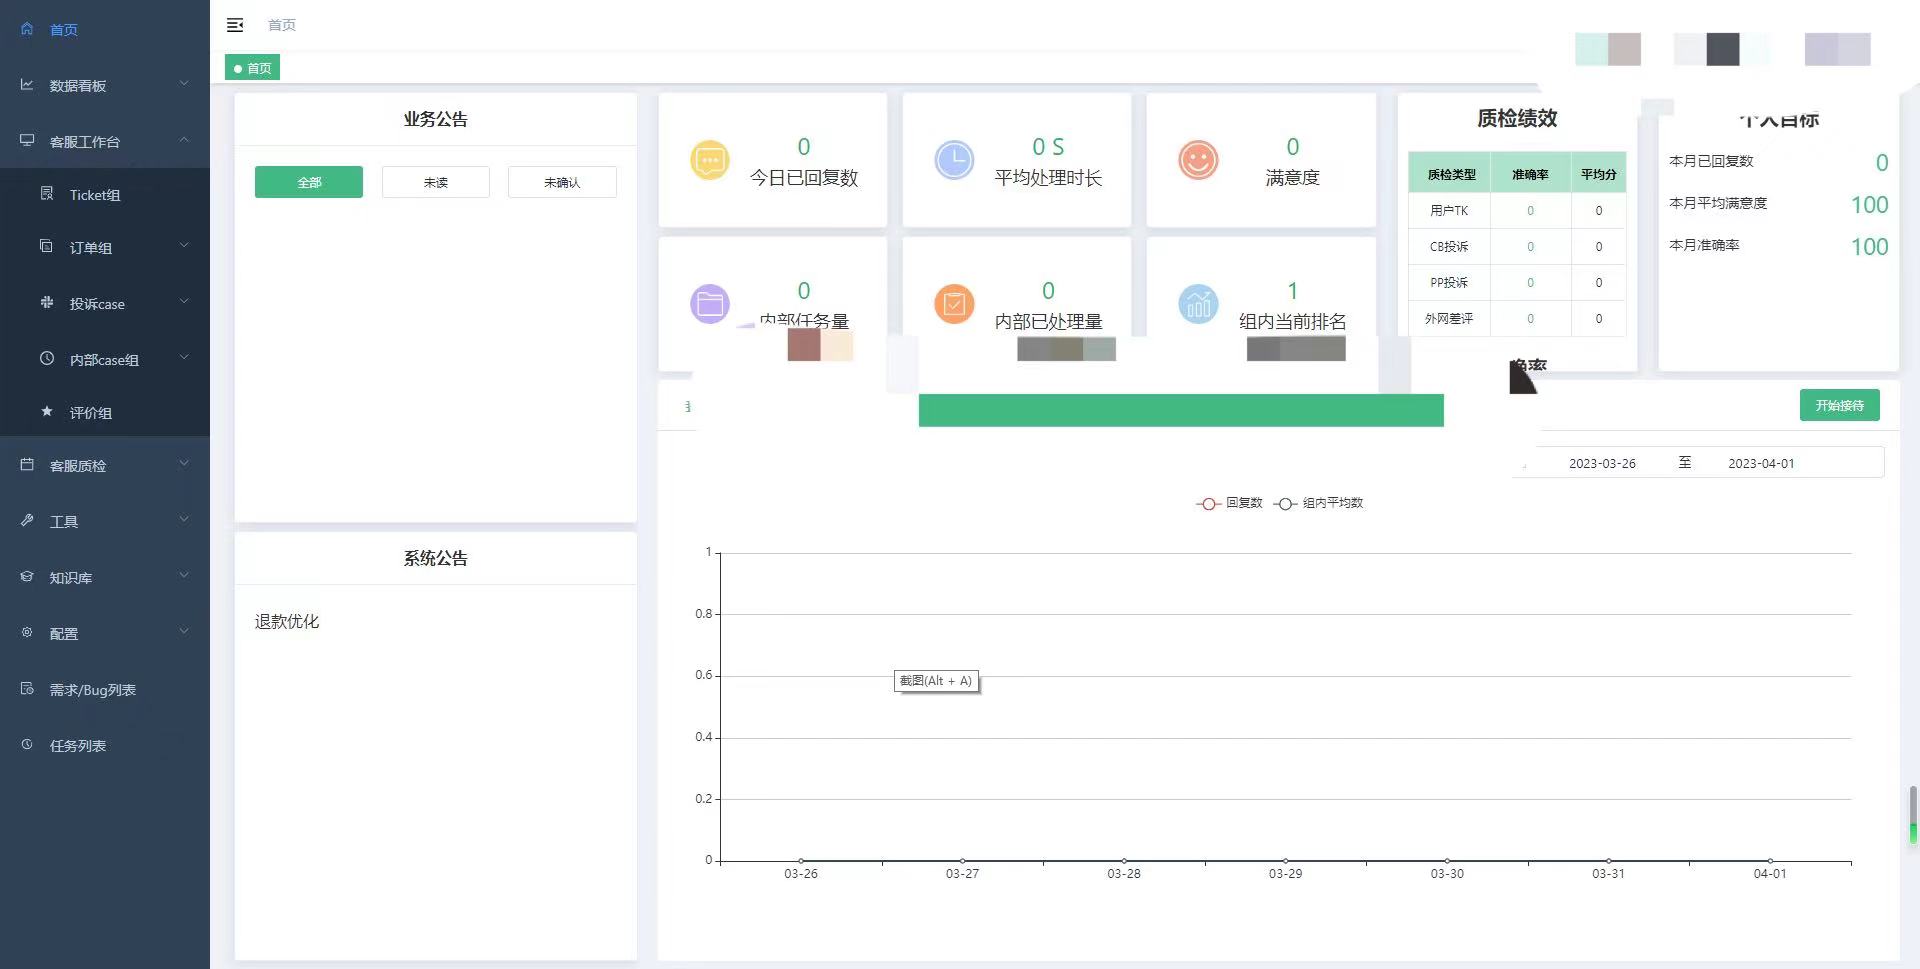Expand the 配置 menu arrow
The width and height of the screenshot is (1920, 969).
pyautogui.click(x=184, y=632)
